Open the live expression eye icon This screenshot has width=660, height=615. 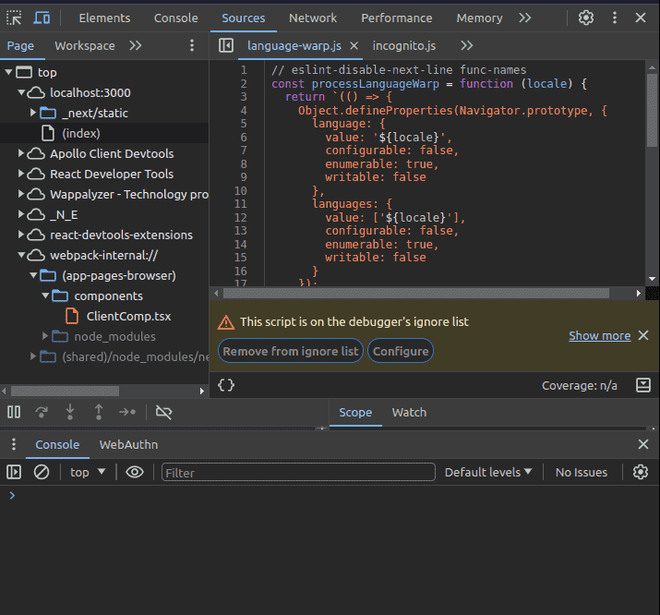pyautogui.click(x=135, y=472)
